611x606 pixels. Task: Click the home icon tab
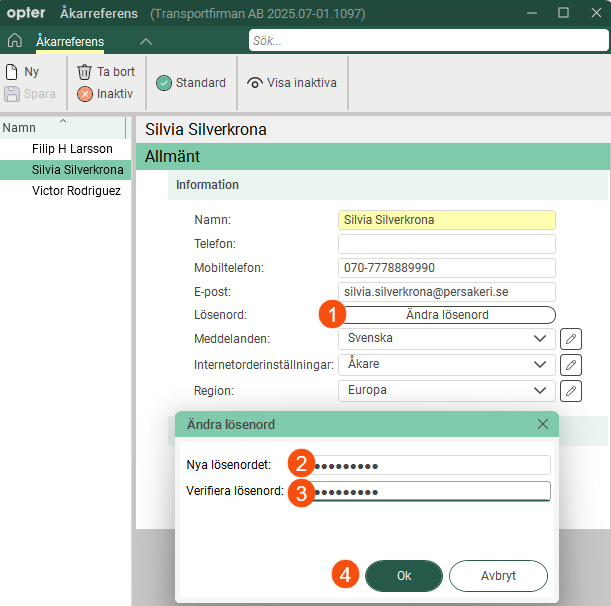click(x=14, y=41)
